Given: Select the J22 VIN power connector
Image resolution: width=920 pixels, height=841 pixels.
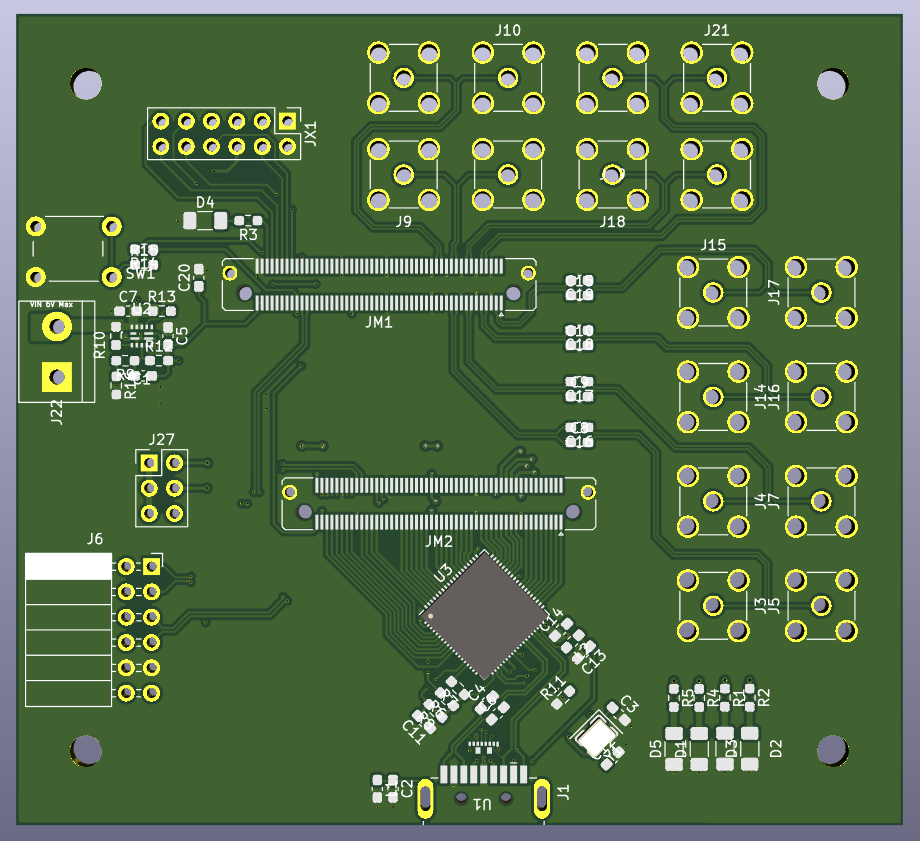Looking at the screenshot, I should point(56,351).
